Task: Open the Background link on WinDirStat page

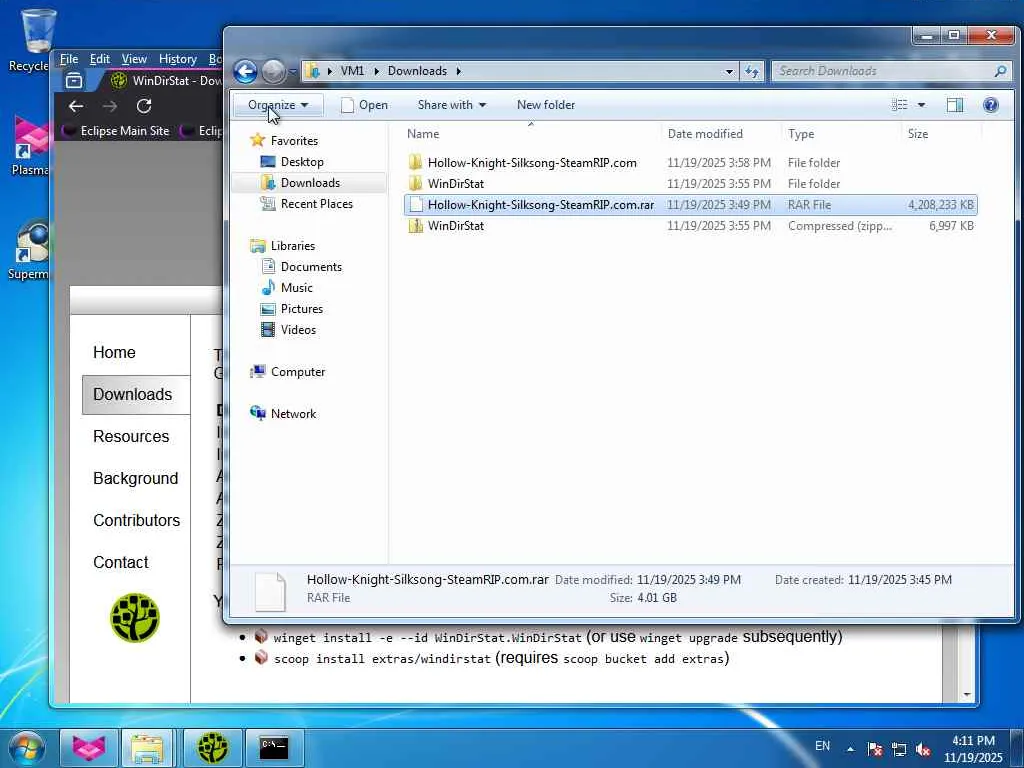Action: 135,478
